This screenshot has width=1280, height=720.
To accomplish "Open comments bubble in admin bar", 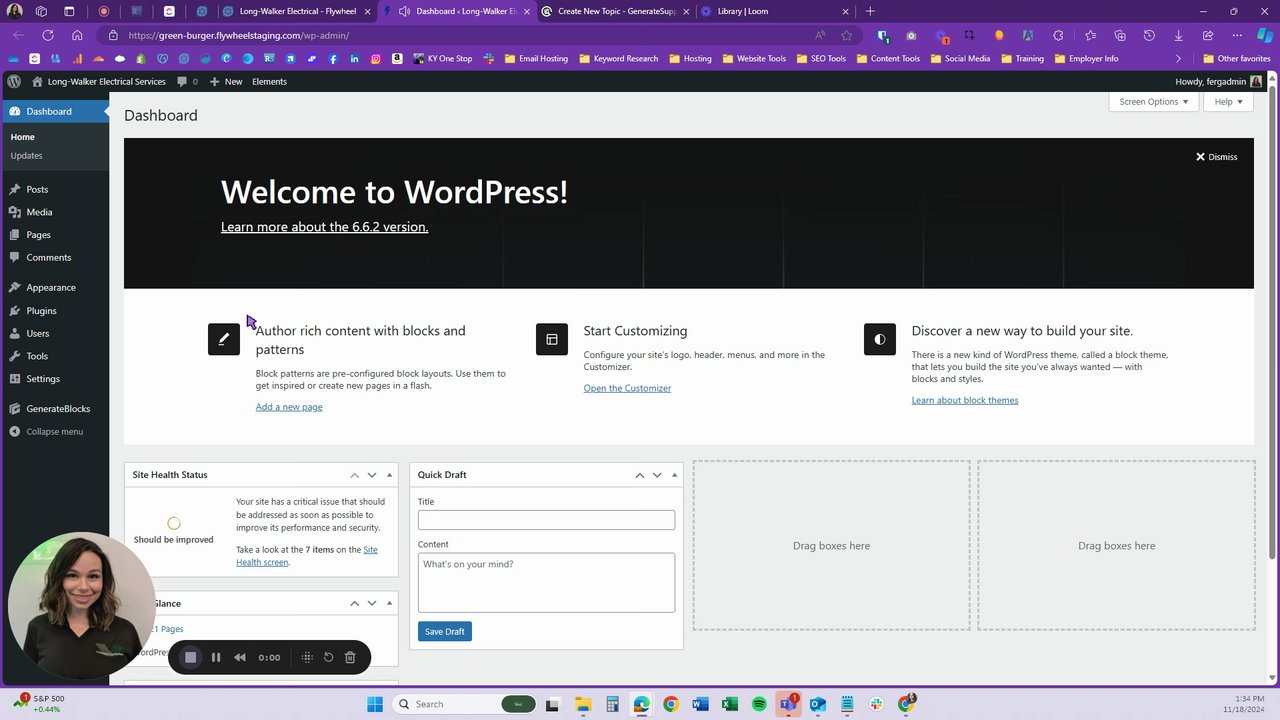I will pos(187,81).
